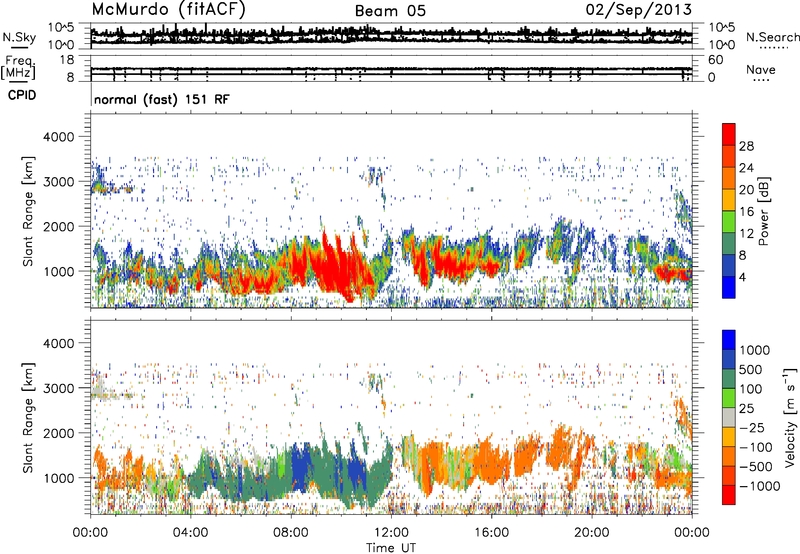
Task: Click the N.Search legend label
Action: pyautogui.click(x=772, y=37)
